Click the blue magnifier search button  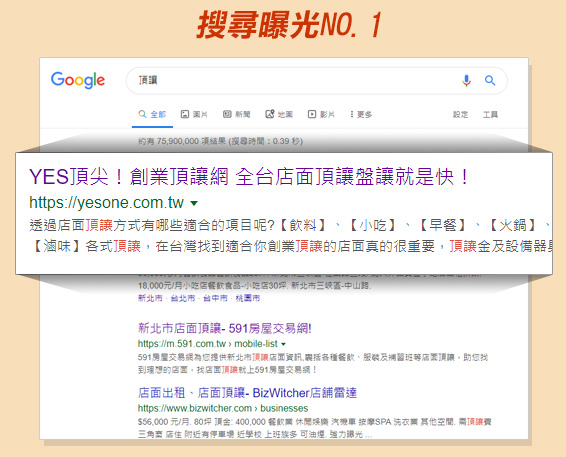point(490,80)
